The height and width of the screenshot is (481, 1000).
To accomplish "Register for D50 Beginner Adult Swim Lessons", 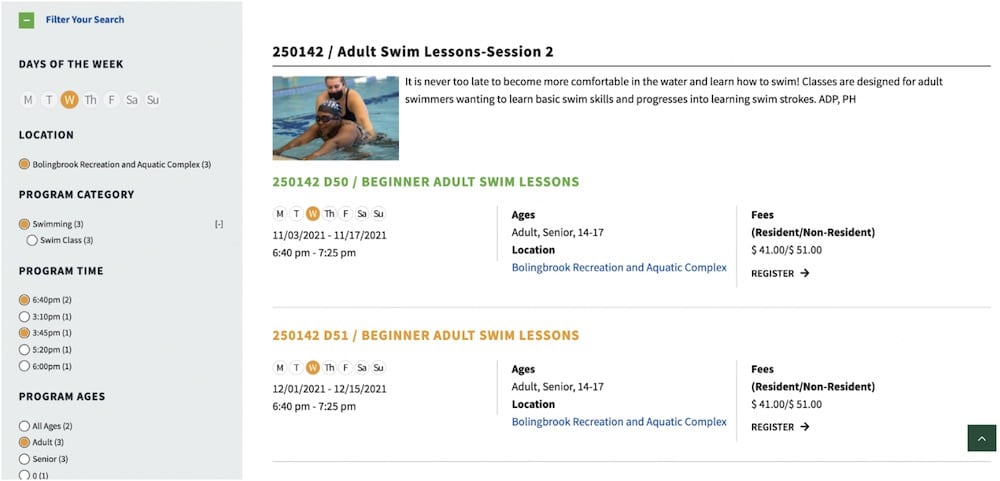I will pos(780,273).
